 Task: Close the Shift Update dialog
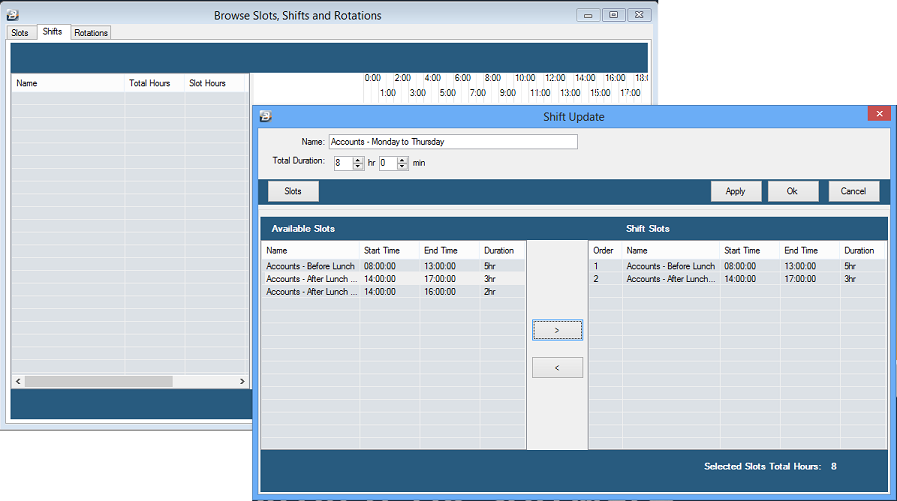click(879, 114)
